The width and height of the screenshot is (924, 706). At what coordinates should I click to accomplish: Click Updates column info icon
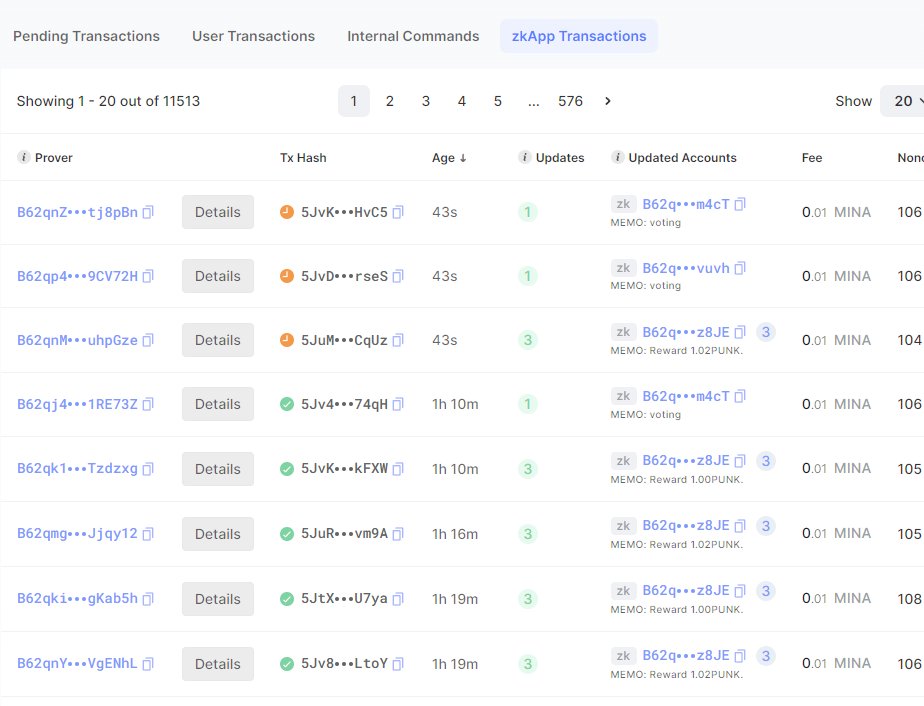click(524, 157)
